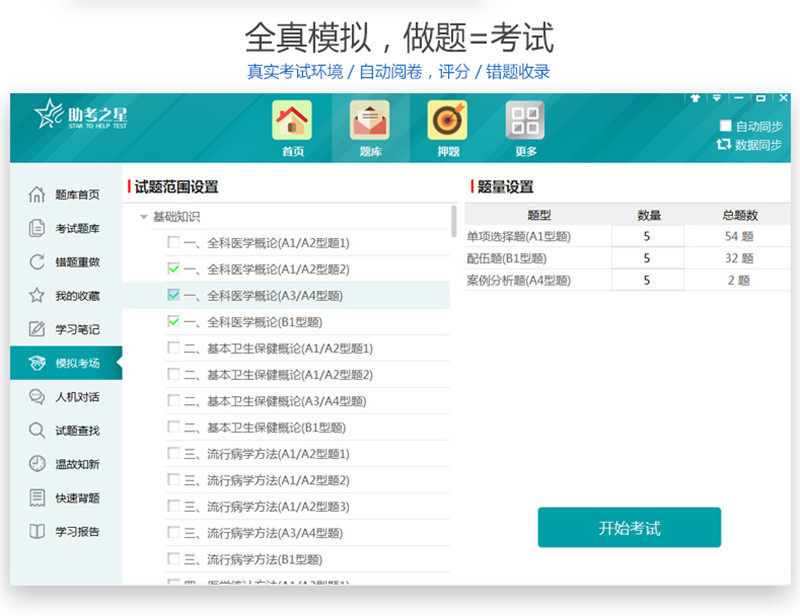The width and height of the screenshot is (800, 616).
Task: Select 我的收藏 in the sidebar
Action: coord(66,295)
